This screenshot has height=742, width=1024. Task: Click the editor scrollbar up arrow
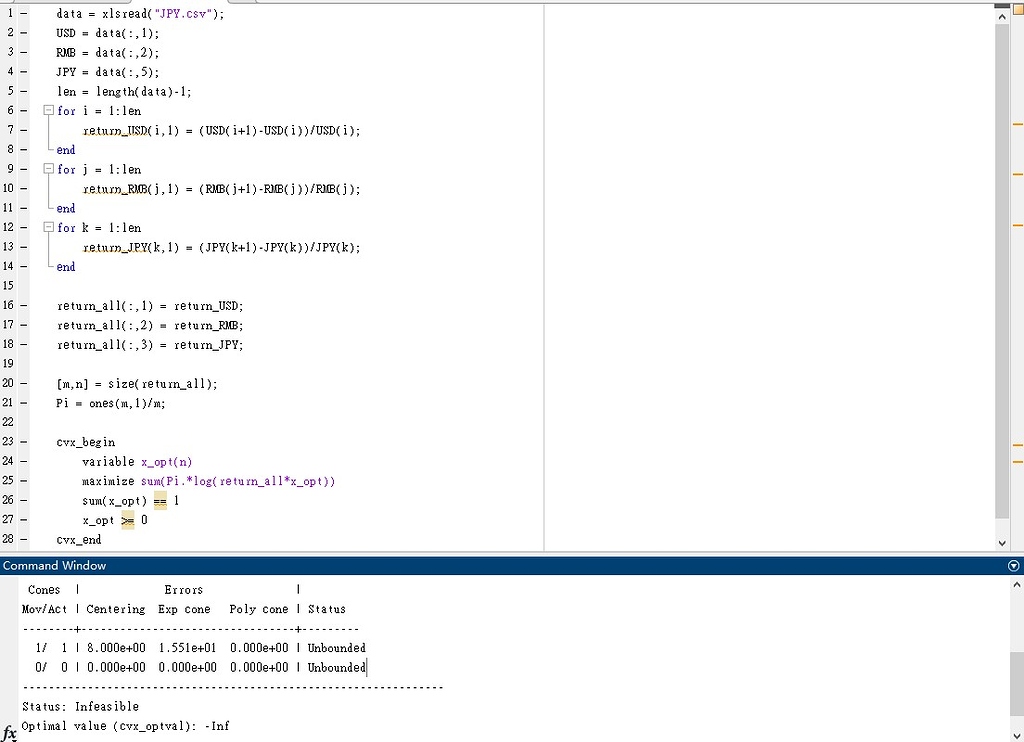click(1002, 17)
